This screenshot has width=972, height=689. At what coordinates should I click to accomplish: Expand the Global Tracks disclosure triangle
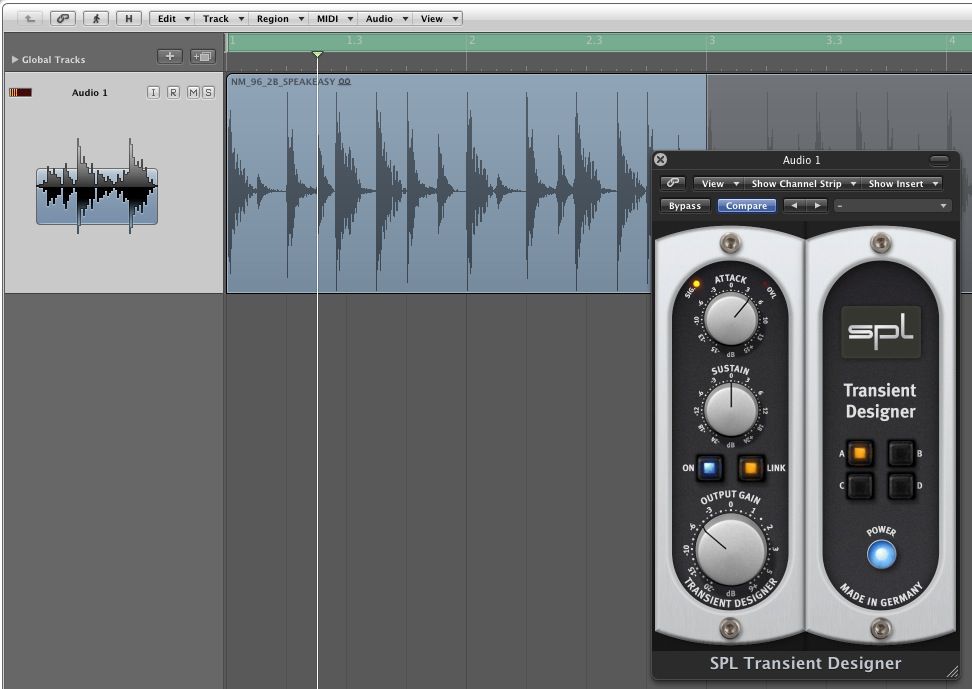[15, 60]
